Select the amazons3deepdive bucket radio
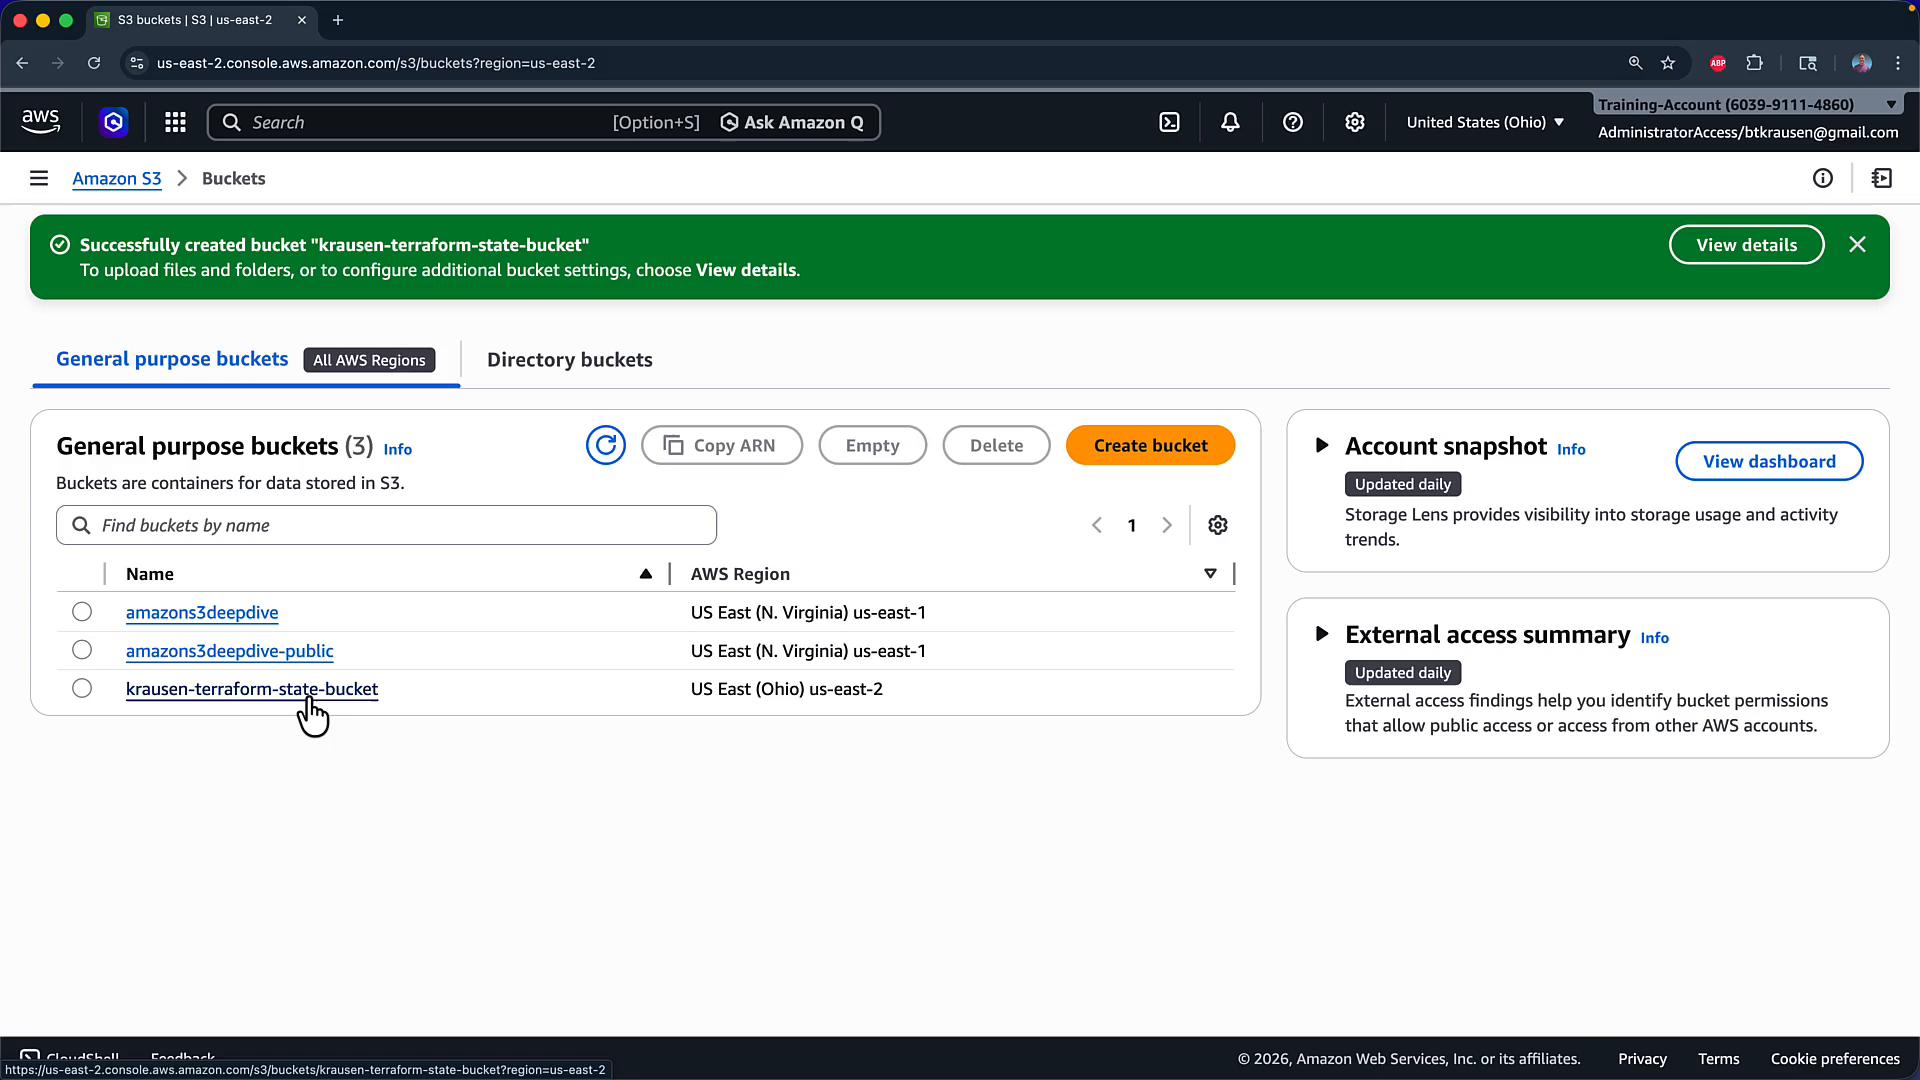 pos(82,612)
